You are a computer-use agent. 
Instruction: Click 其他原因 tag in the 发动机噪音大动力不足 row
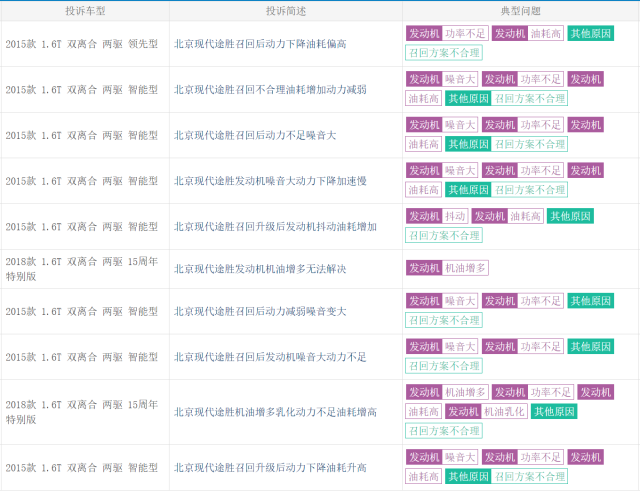pos(591,347)
